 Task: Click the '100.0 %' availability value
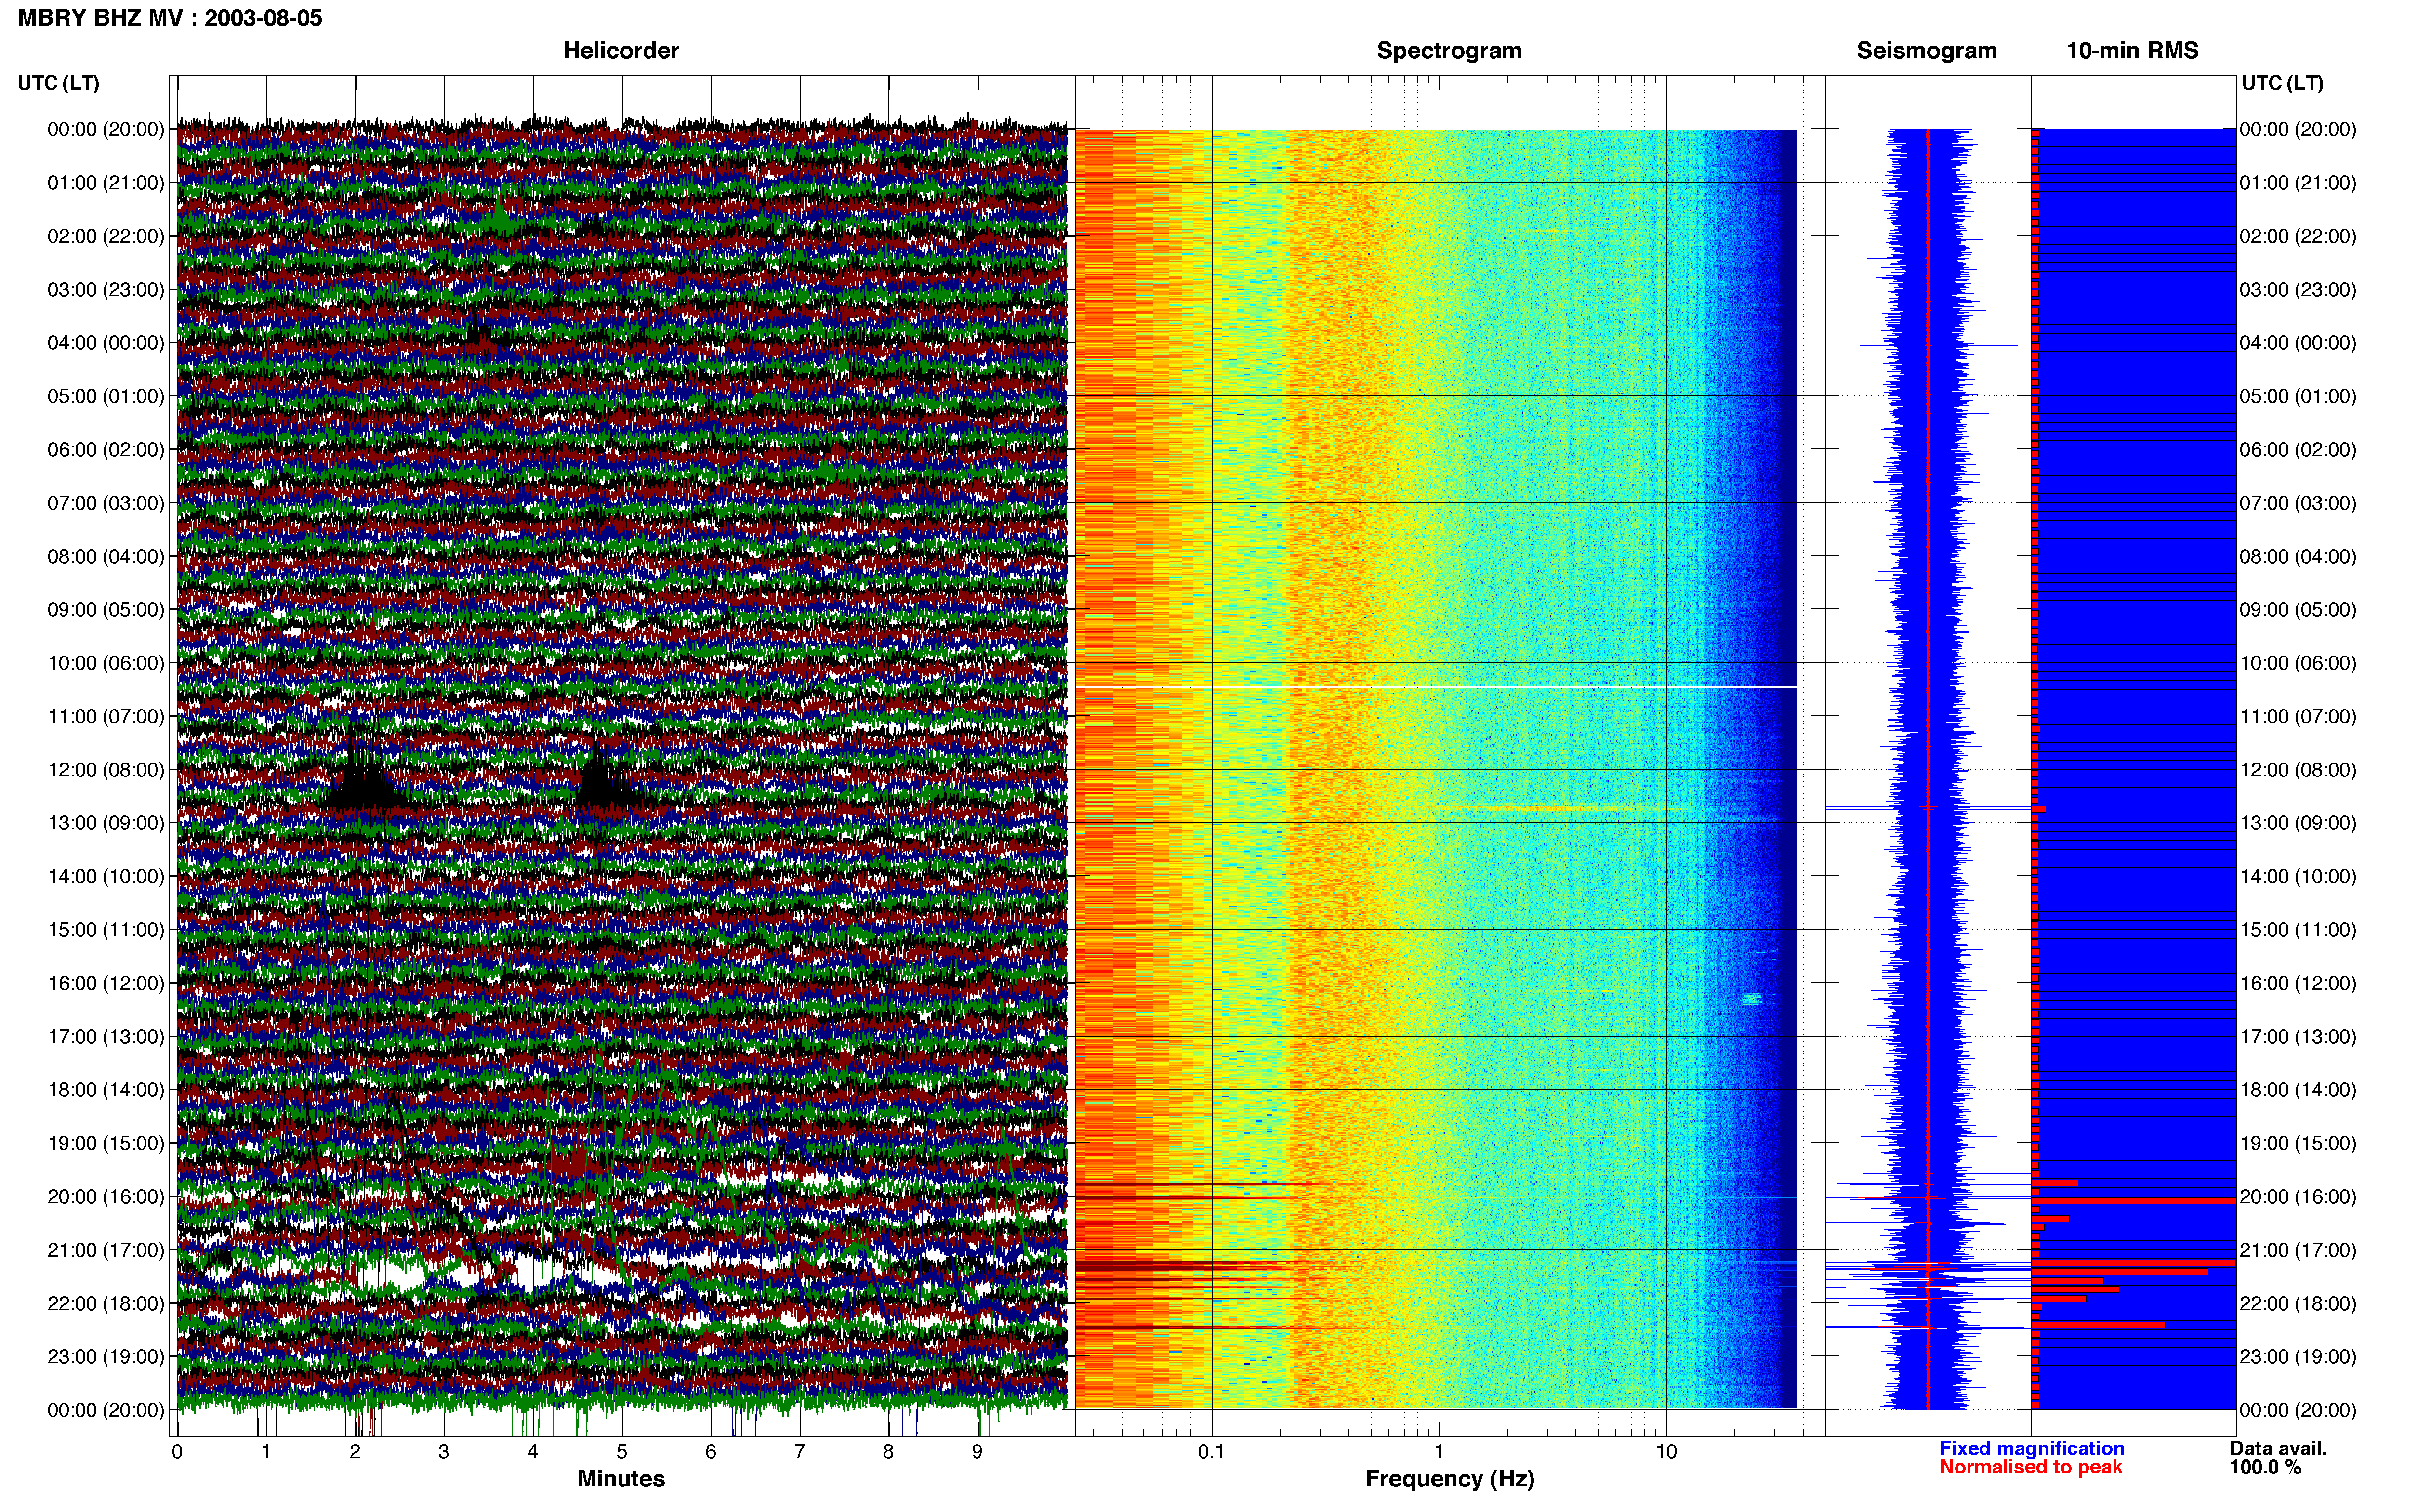pyautogui.click(x=2265, y=1468)
